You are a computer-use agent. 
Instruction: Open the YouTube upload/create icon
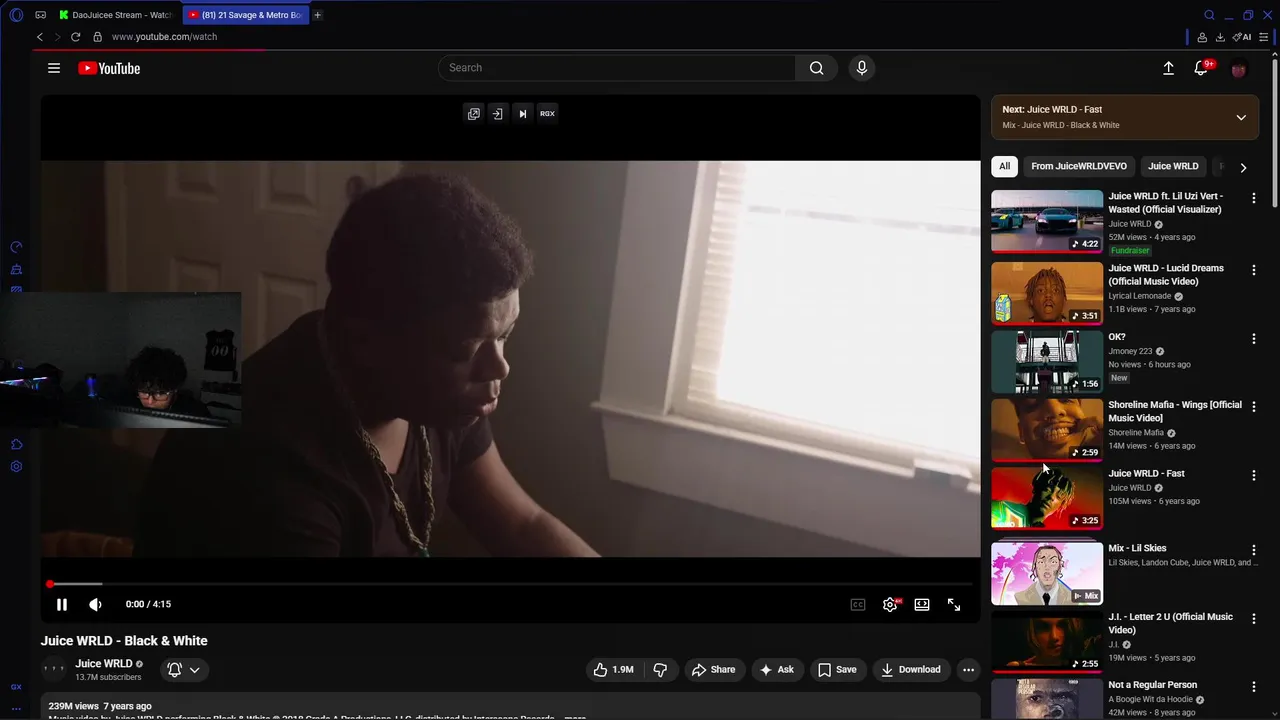[1168, 68]
